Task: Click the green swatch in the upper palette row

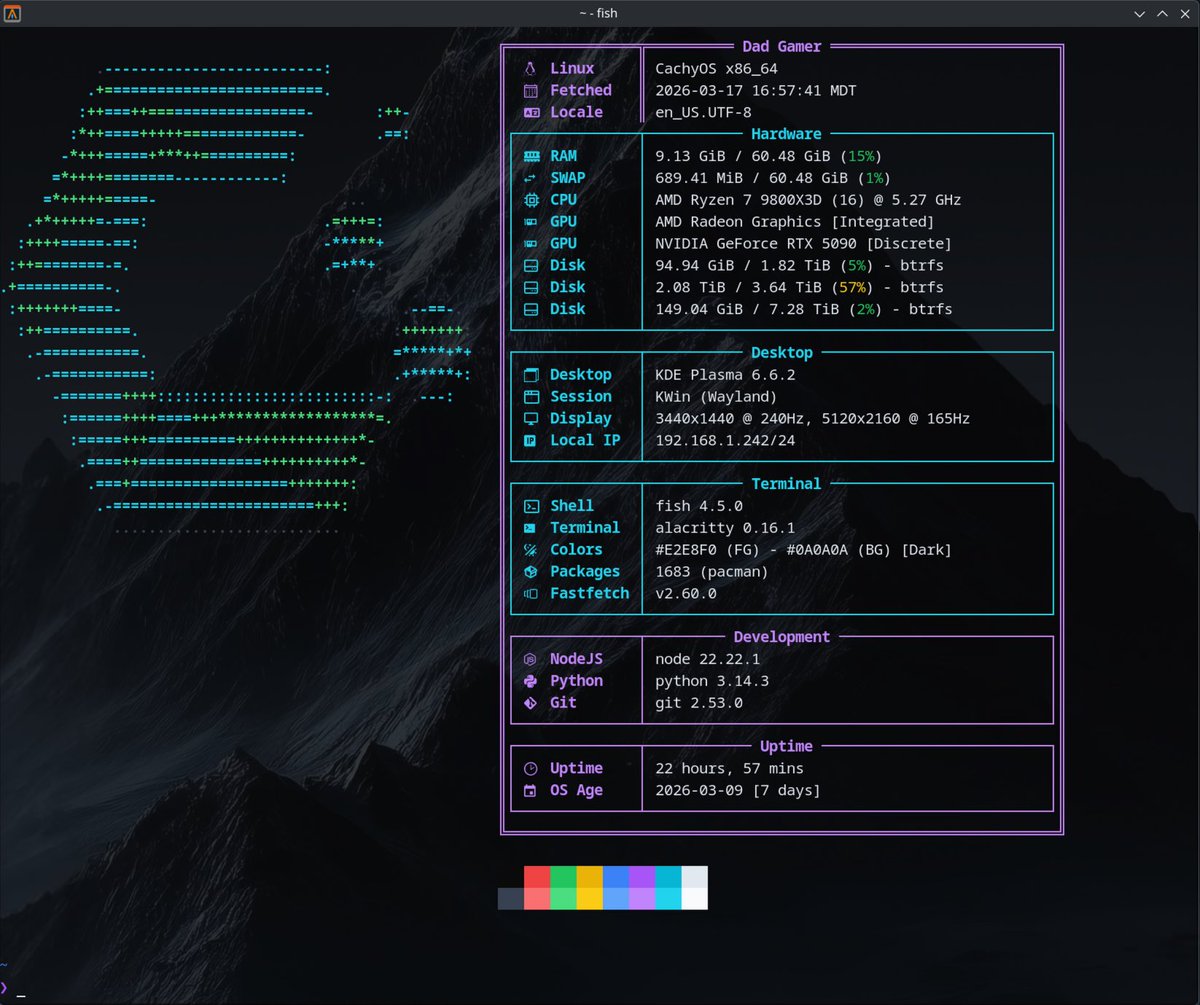Action: [x=563, y=877]
